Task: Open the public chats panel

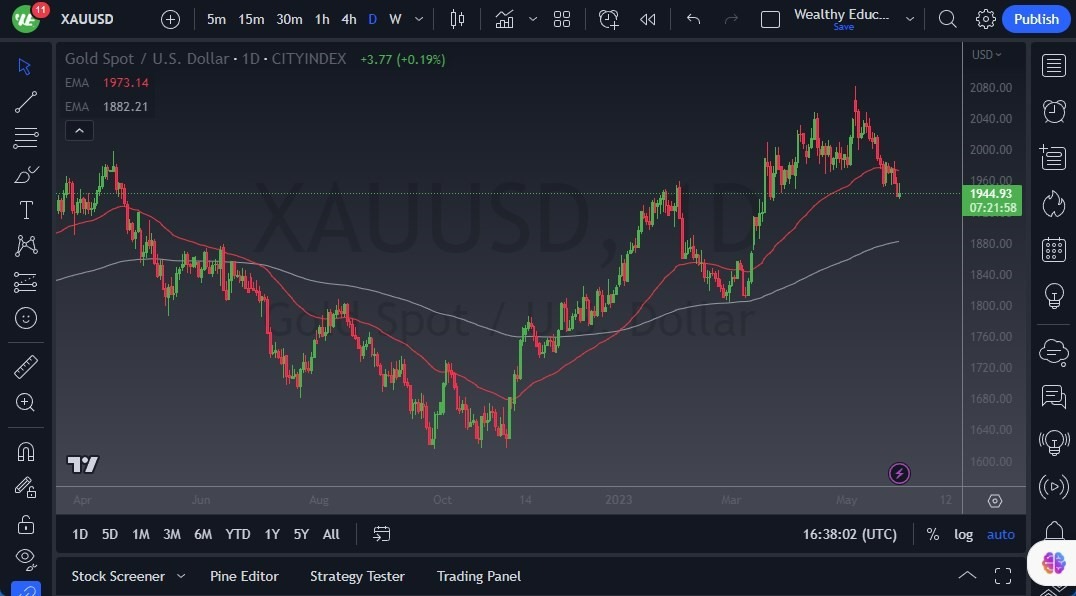Action: pyautogui.click(x=1053, y=352)
